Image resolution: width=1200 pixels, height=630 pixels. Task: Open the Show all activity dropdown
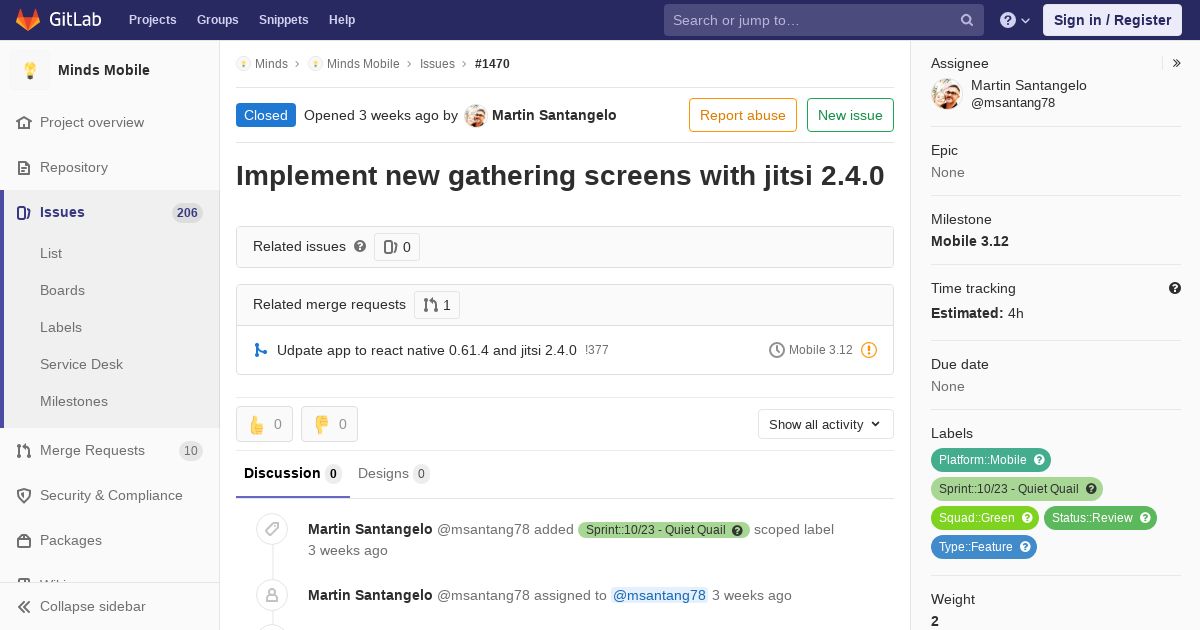(x=826, y=424)
